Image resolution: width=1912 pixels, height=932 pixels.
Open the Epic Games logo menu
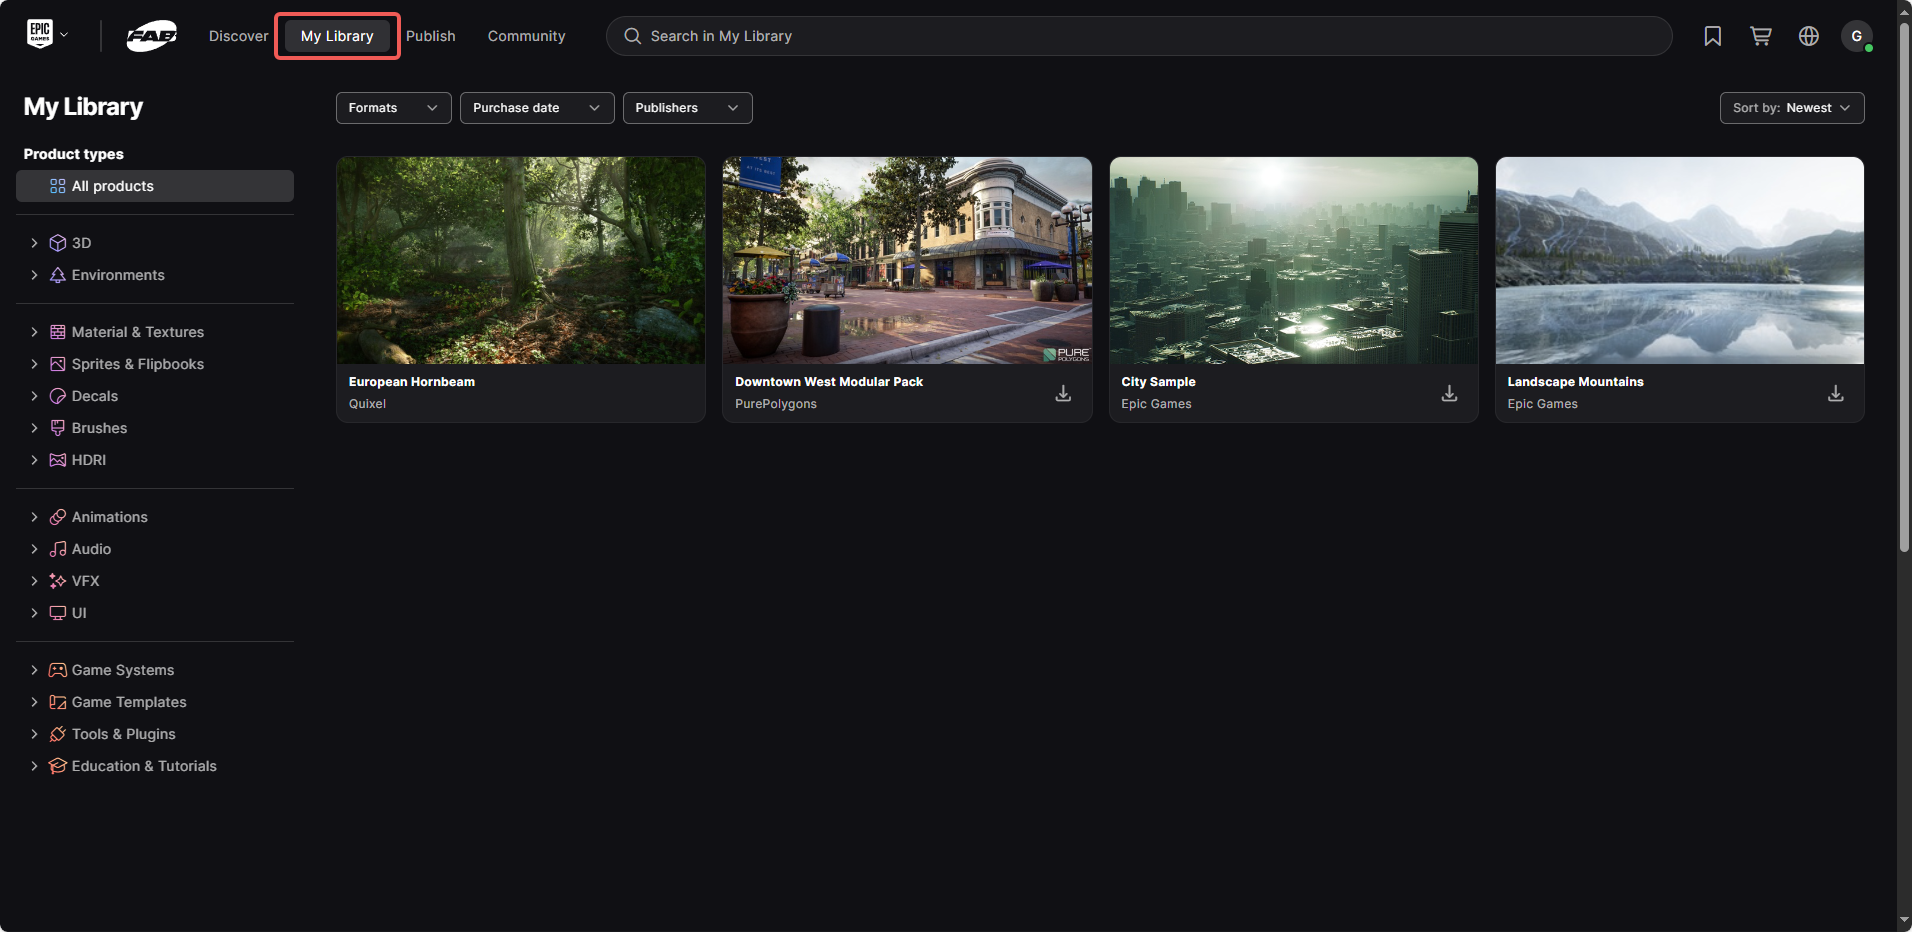tap(47, 35)
